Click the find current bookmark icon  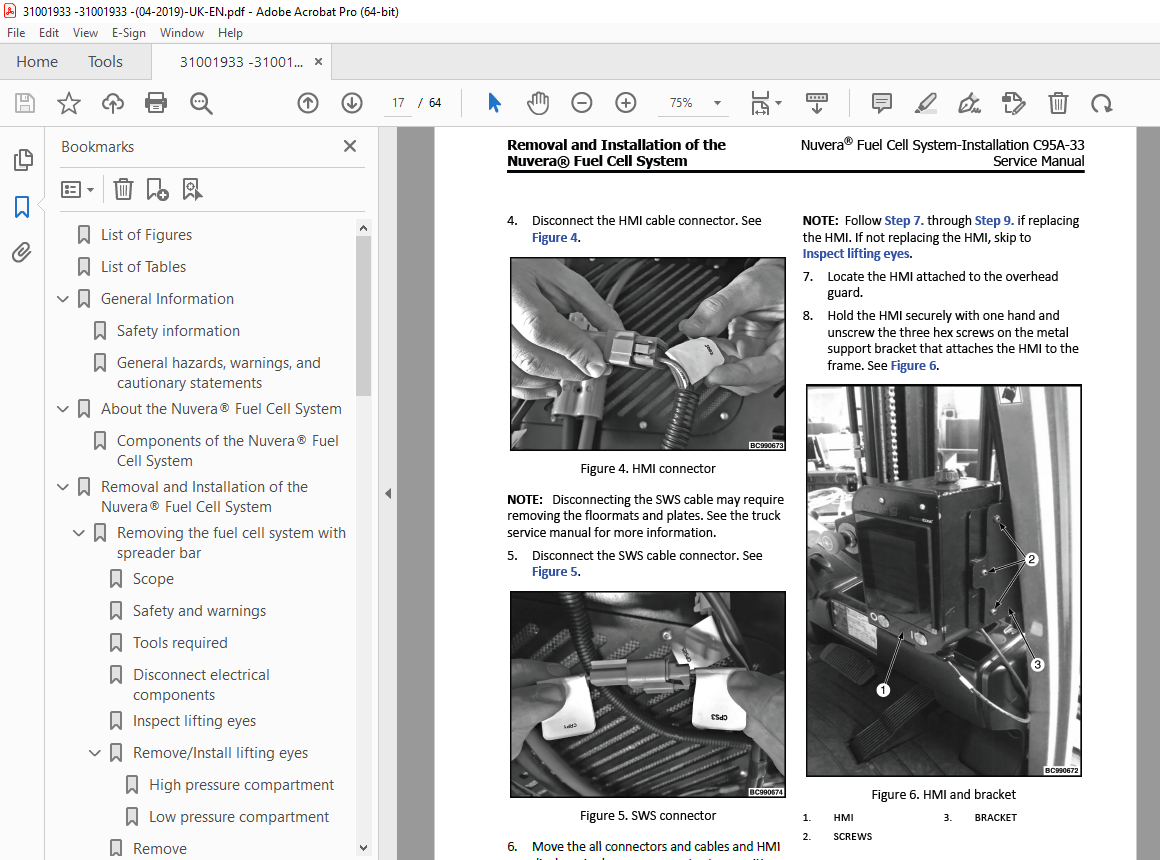click(x=192, y=189)
